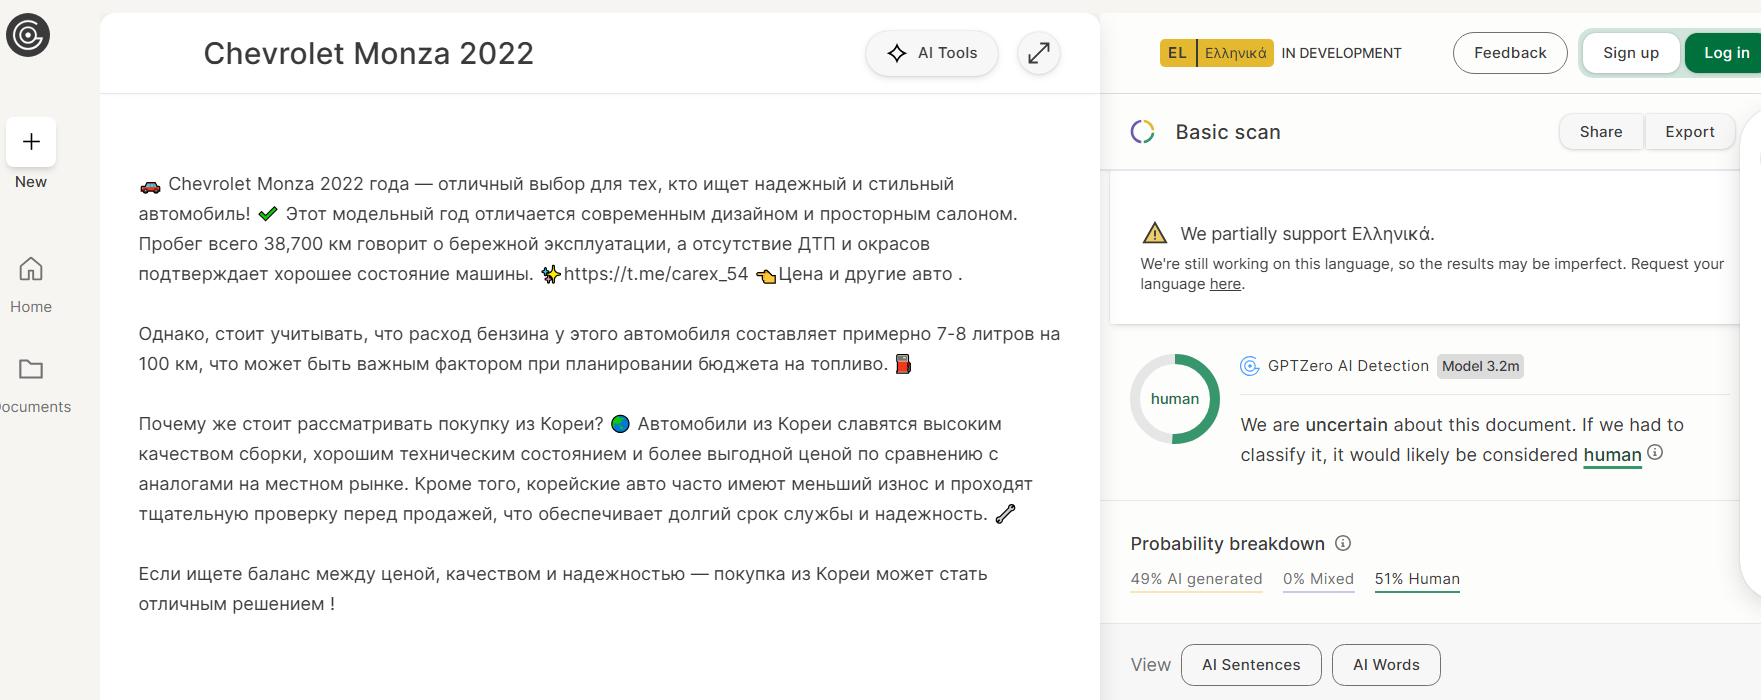Click the New document plus icon
The height and width of the screenshot is (700, 1761).
31,142
